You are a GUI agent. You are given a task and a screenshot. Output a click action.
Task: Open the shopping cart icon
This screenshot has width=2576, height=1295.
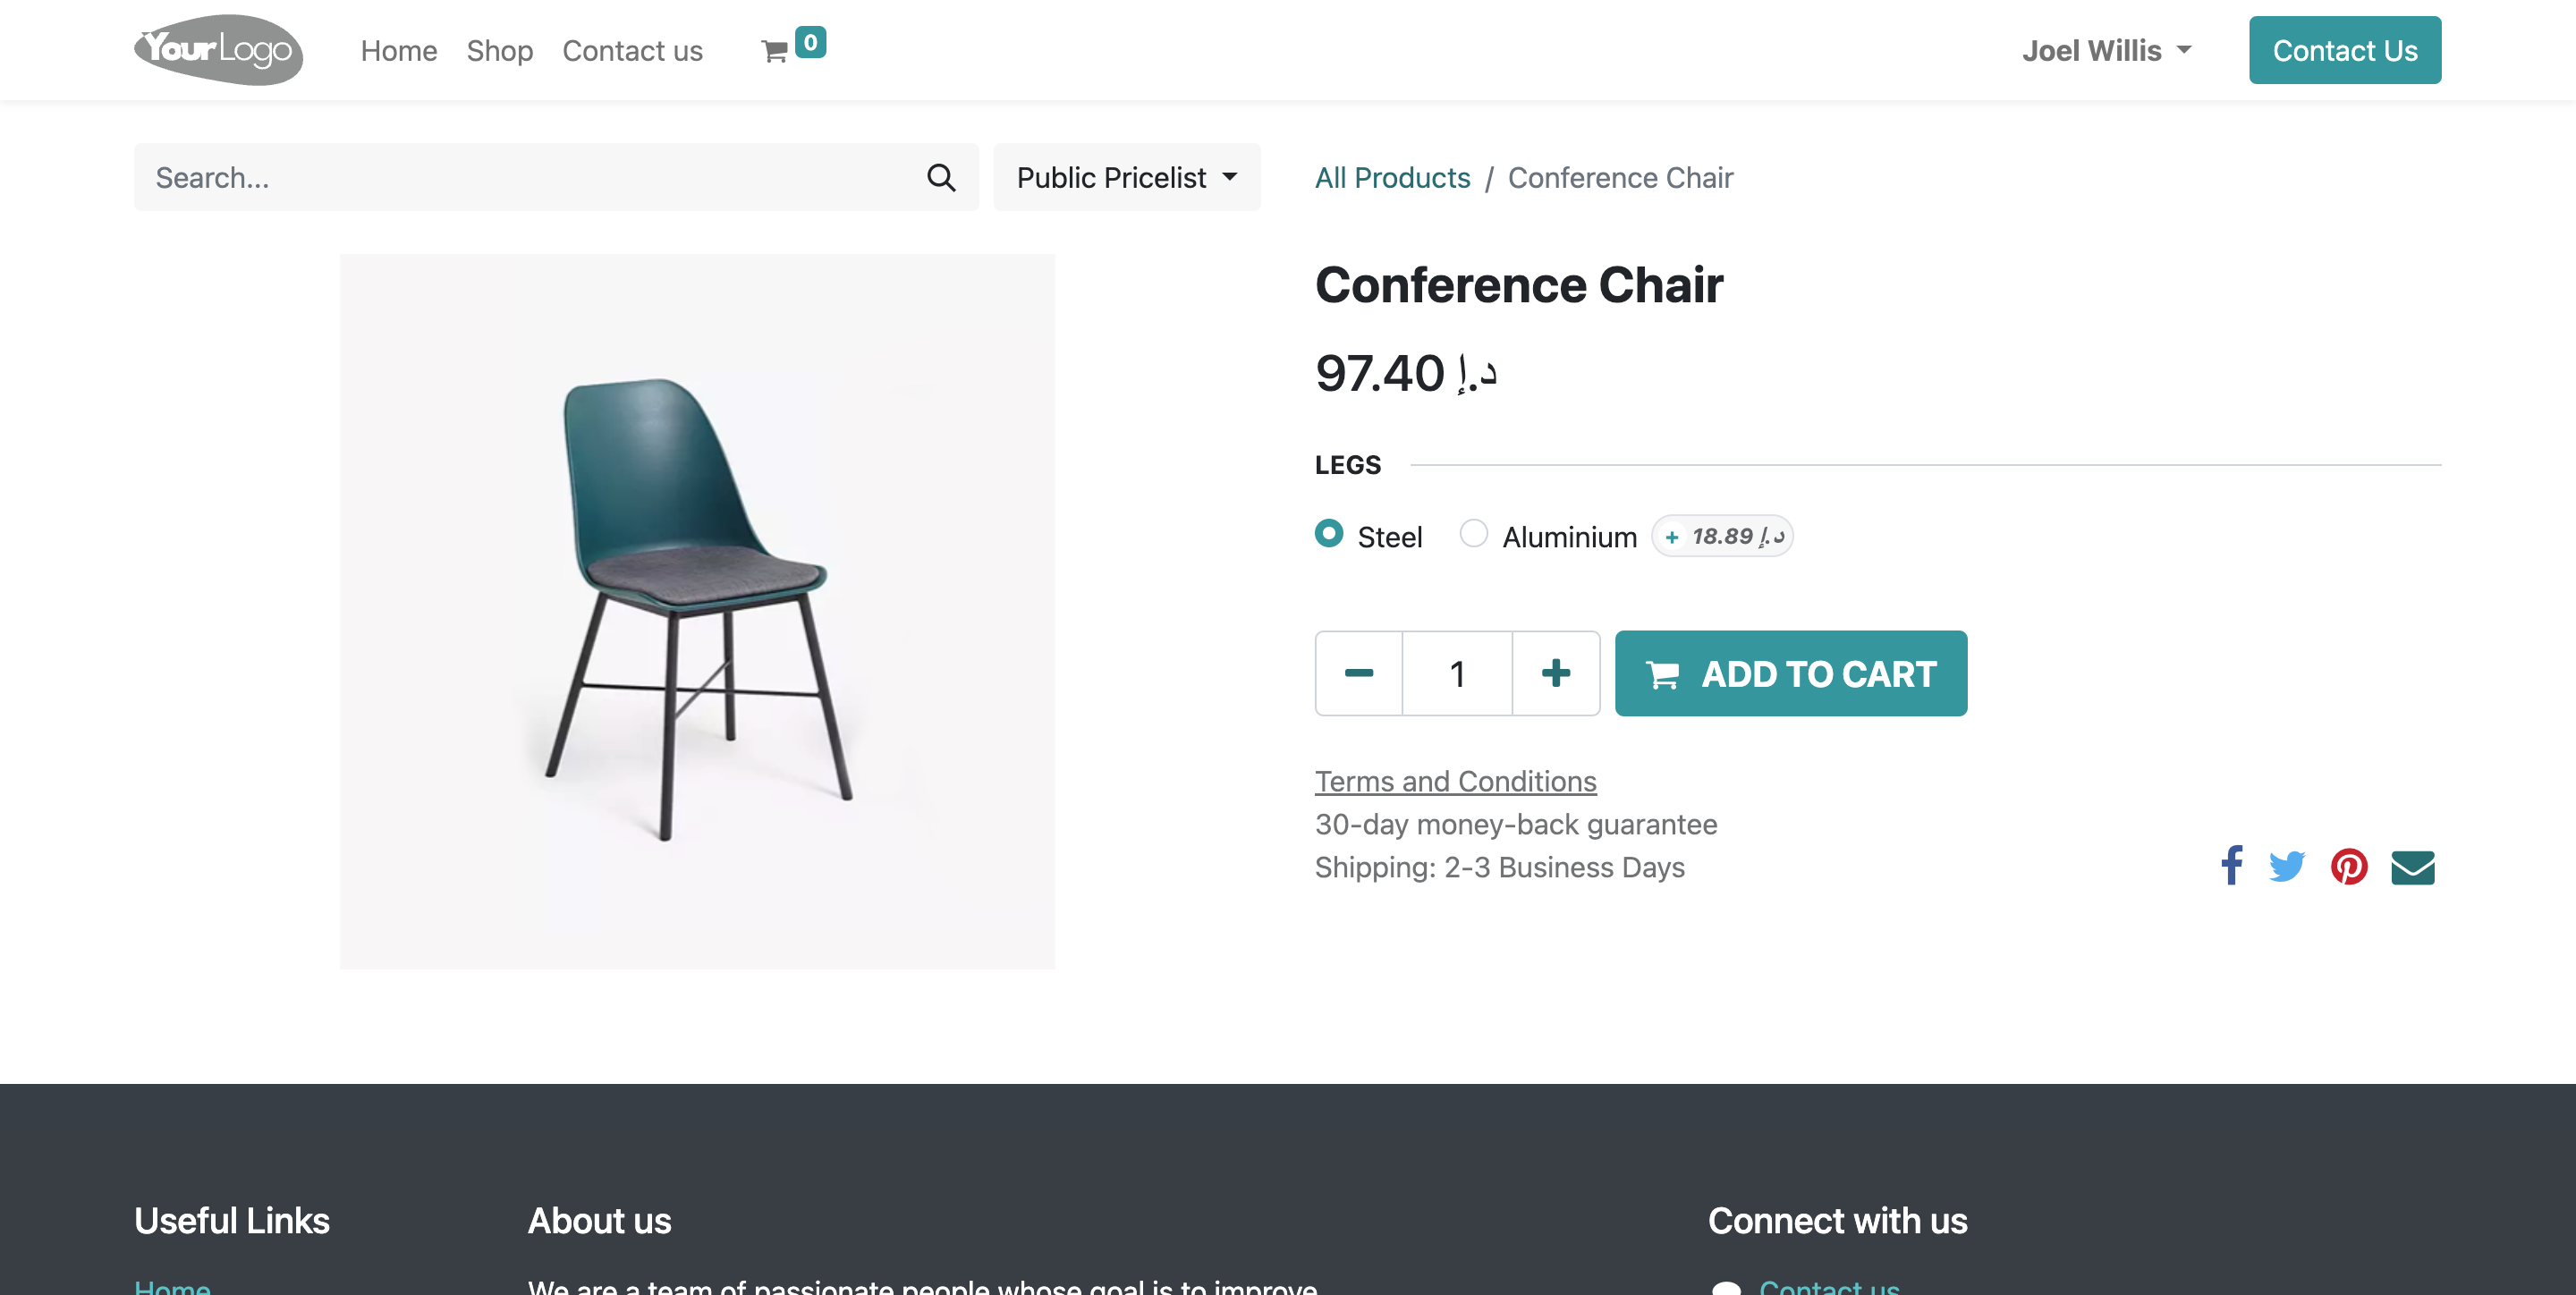point(775,50)
